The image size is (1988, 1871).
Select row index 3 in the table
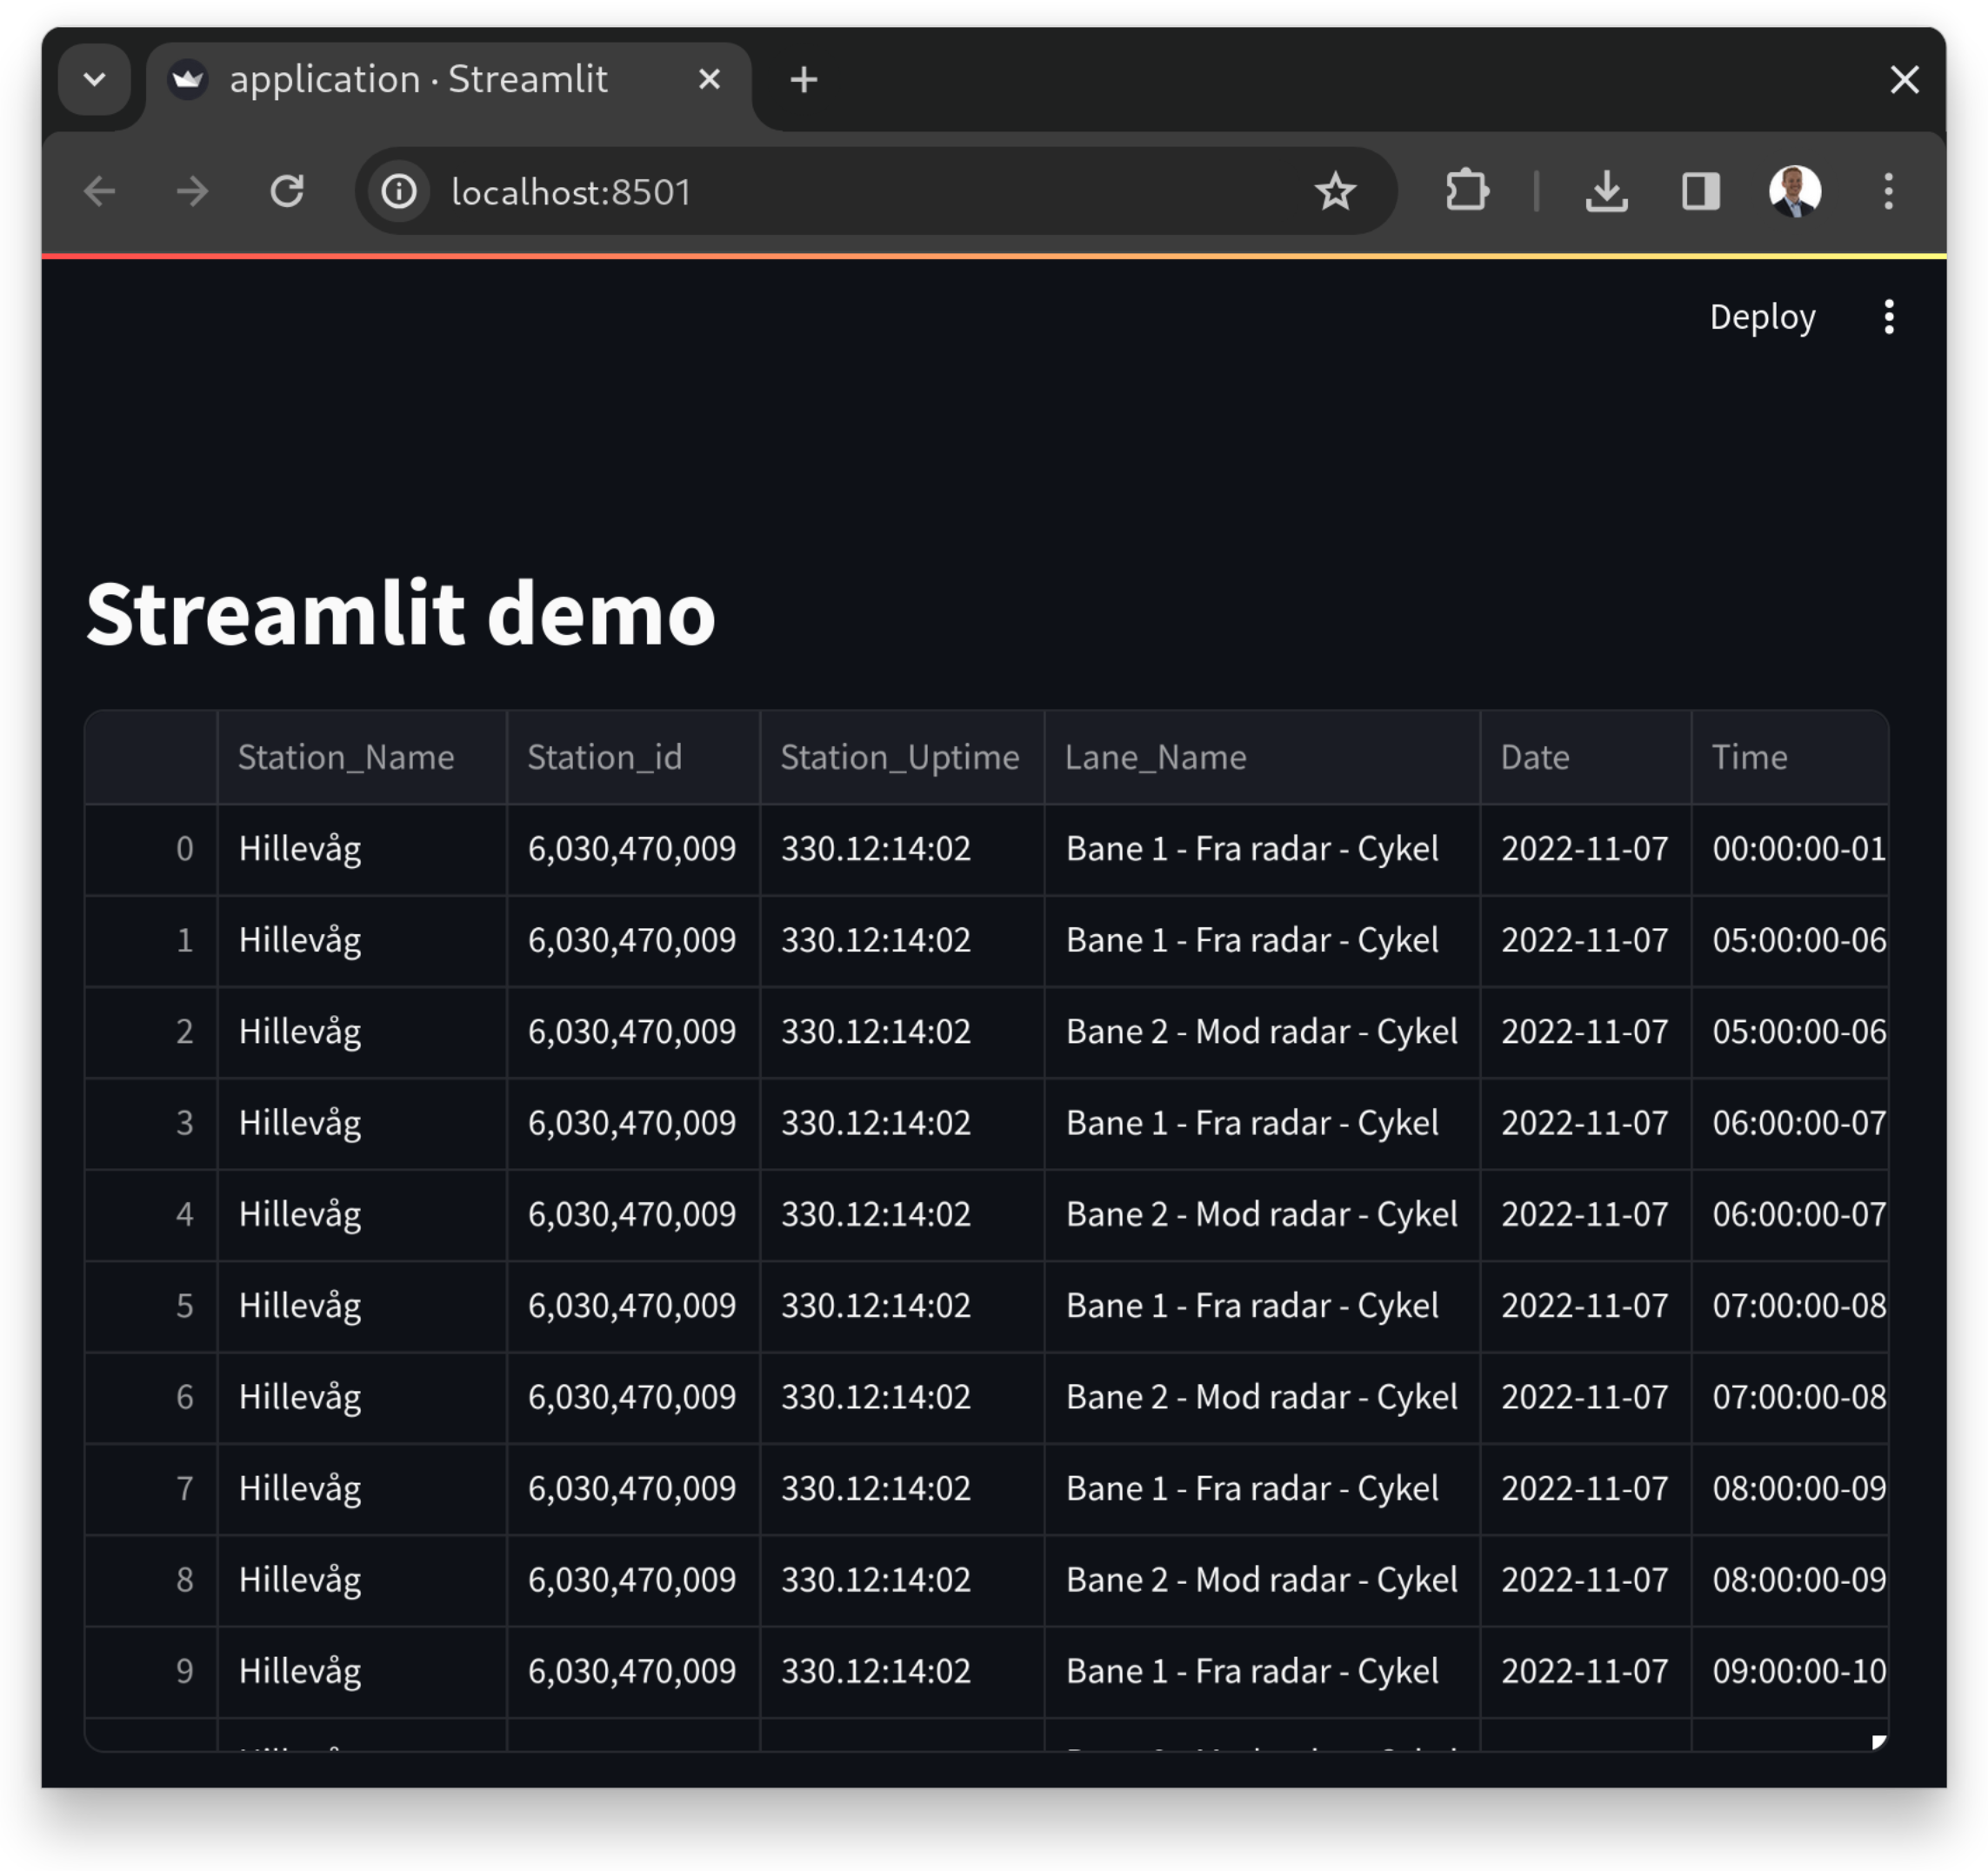click(151, 1123)
